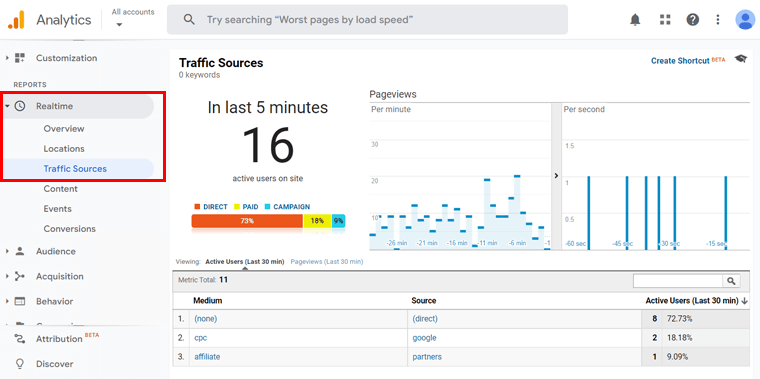The image size is (760, 379).
Task: Click the Discover lightbulb icon
Action: (x=20, y=363)
